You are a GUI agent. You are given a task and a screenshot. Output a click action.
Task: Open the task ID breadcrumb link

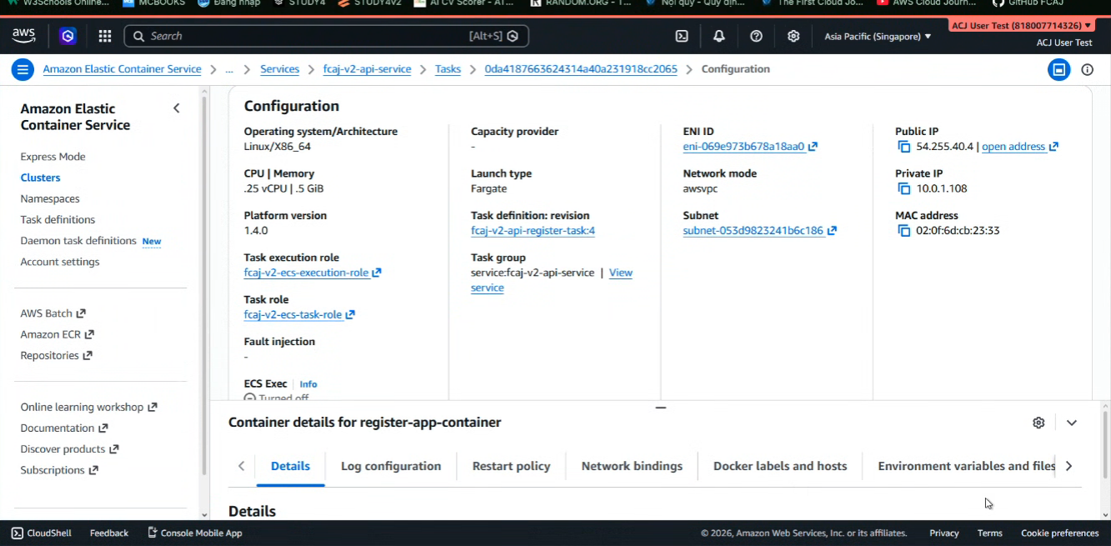click(x=581, y=69)
